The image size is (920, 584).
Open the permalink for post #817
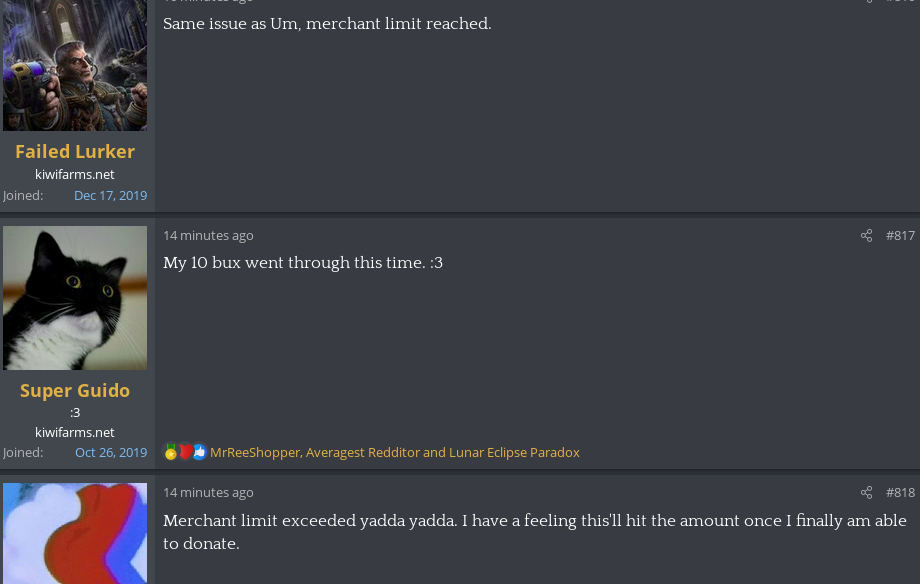click(900, 236)
